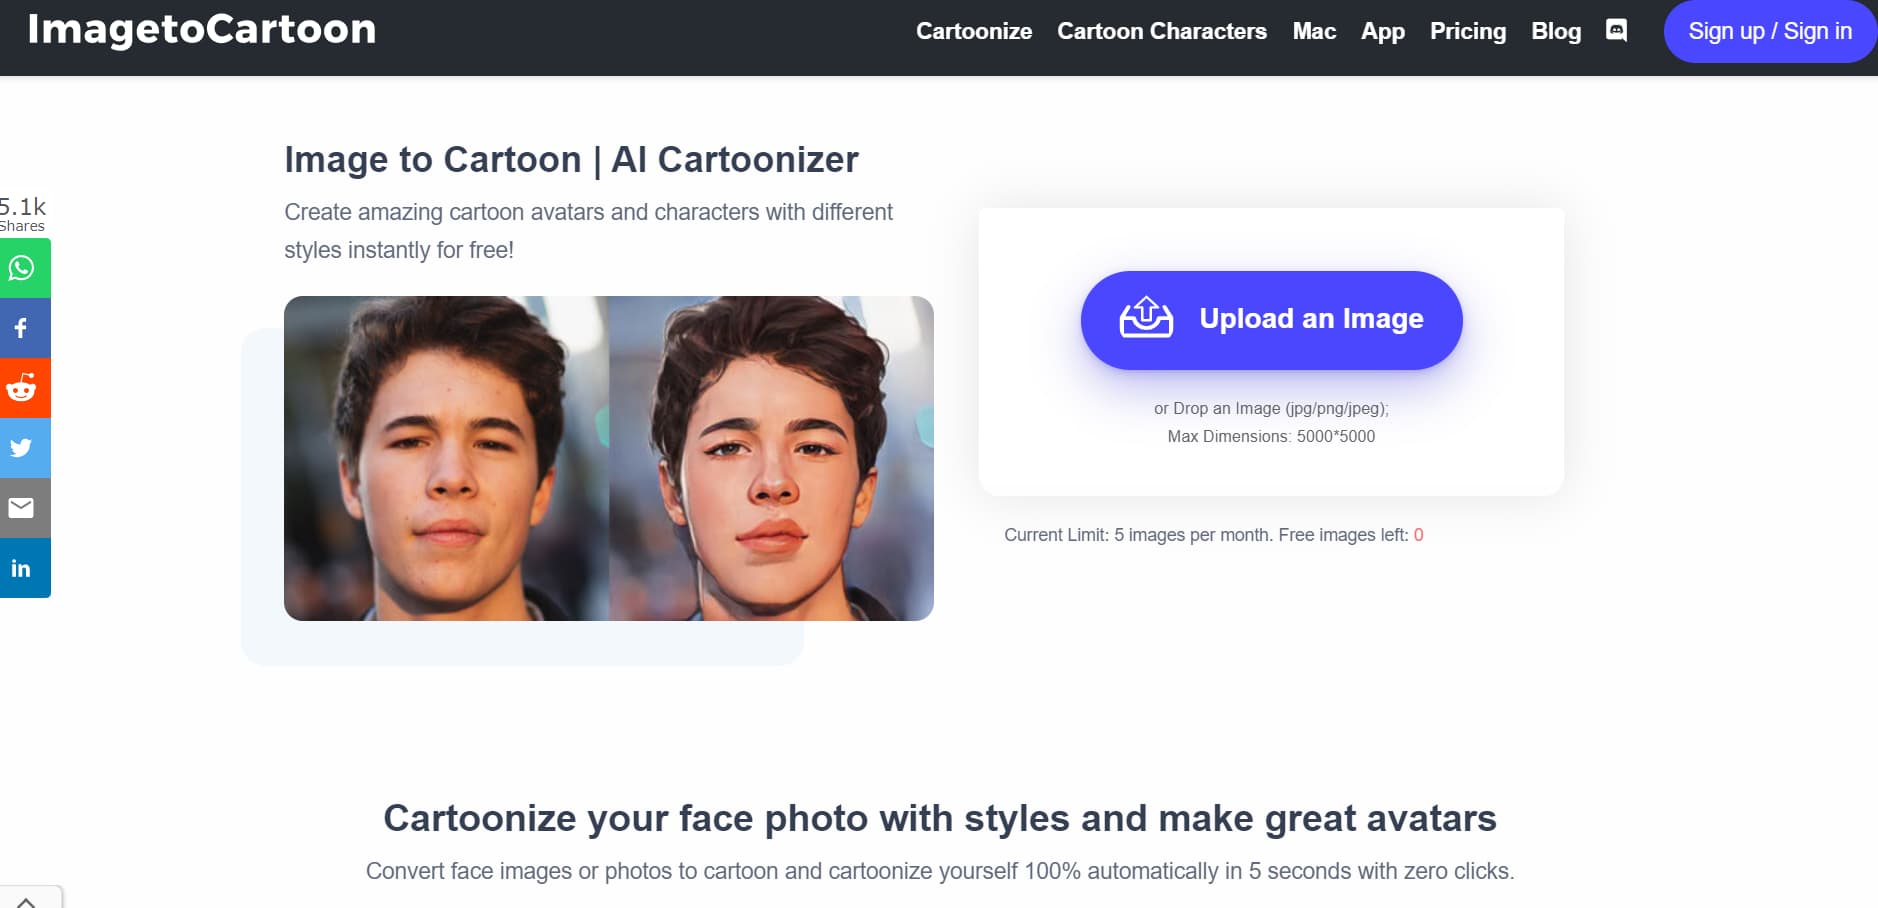
Task: Open the Blog link in the header
Action: click(1555, 31)
